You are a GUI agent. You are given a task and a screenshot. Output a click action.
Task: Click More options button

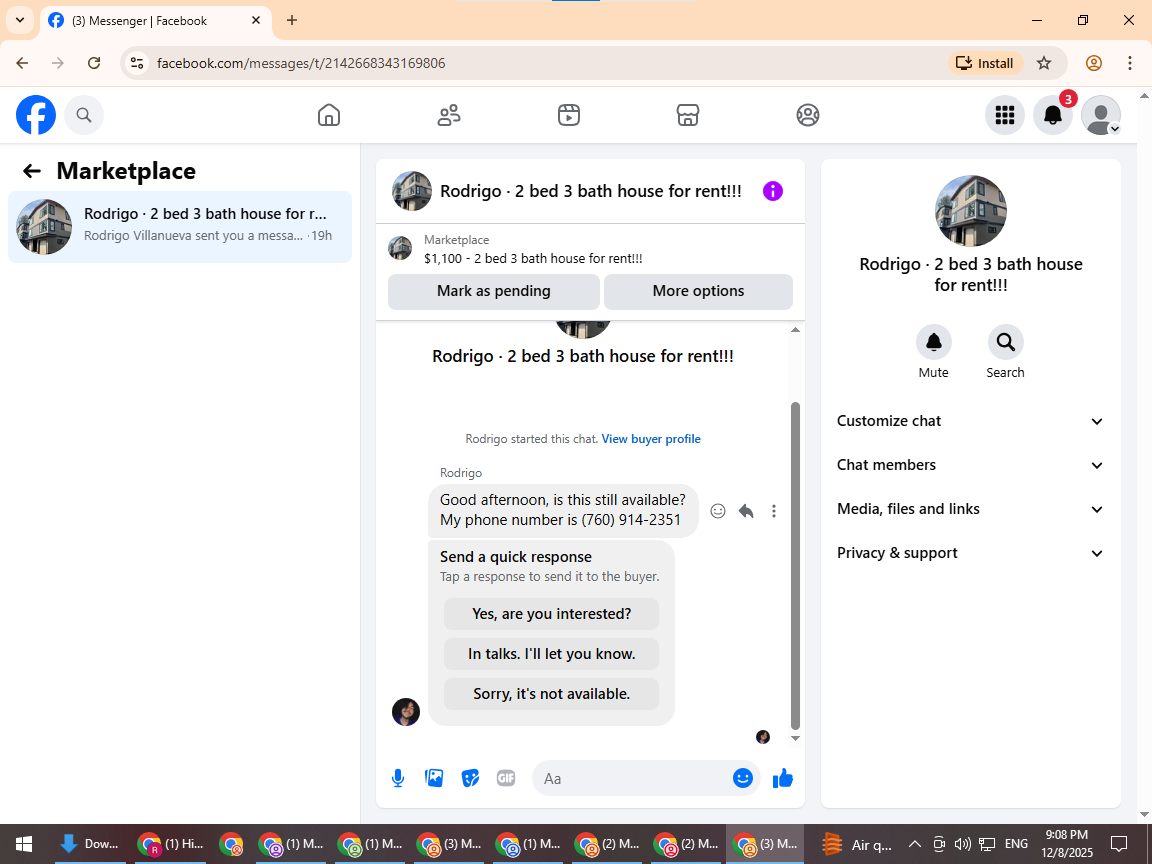tap(698, 291)
